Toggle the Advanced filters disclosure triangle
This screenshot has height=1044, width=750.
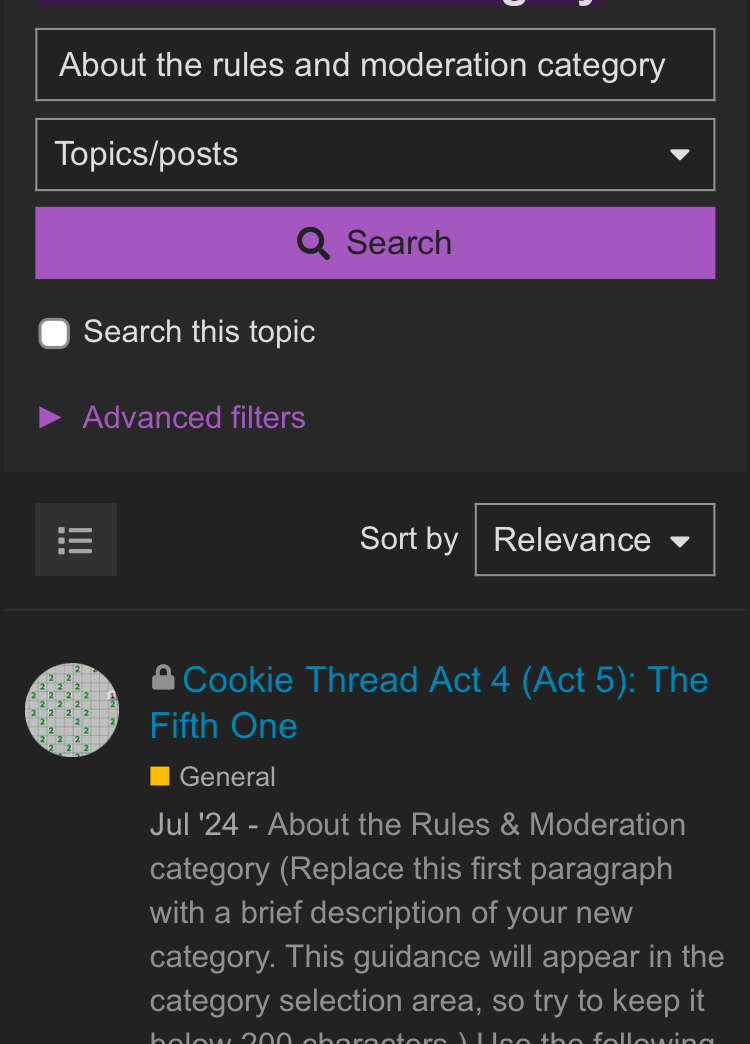tap(50, 417)
